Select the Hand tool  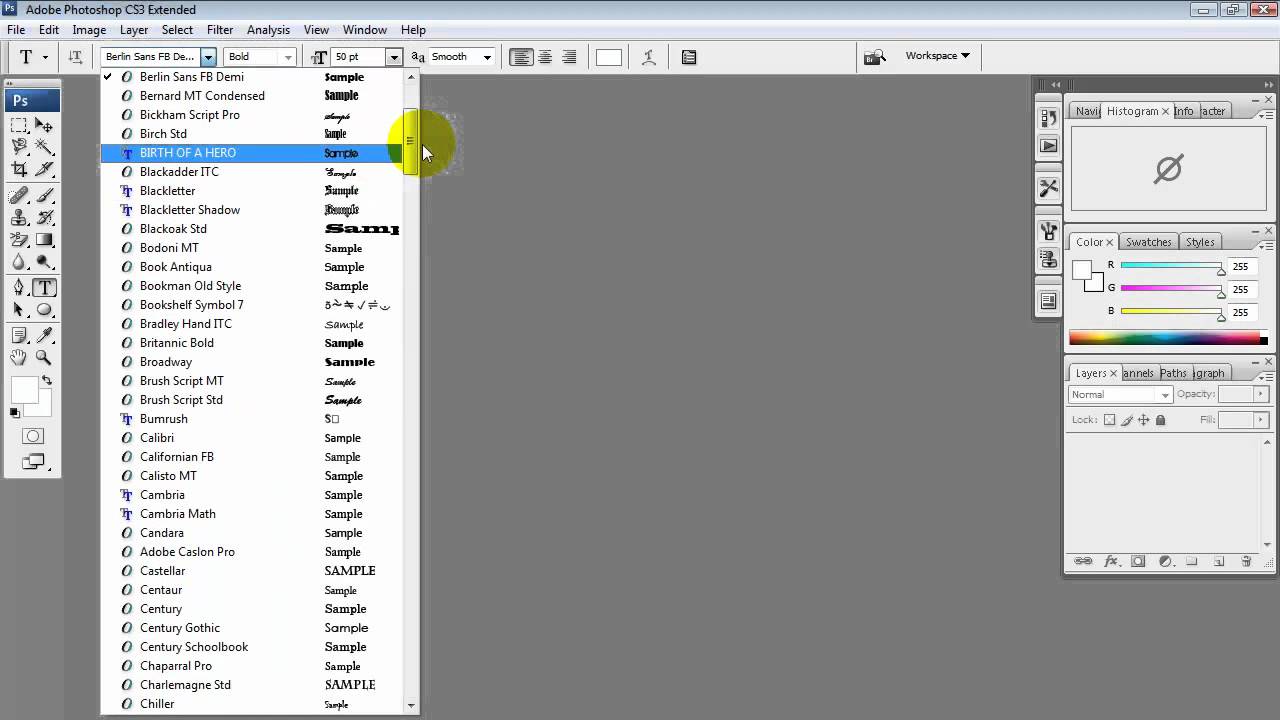(x=19, y=357)
